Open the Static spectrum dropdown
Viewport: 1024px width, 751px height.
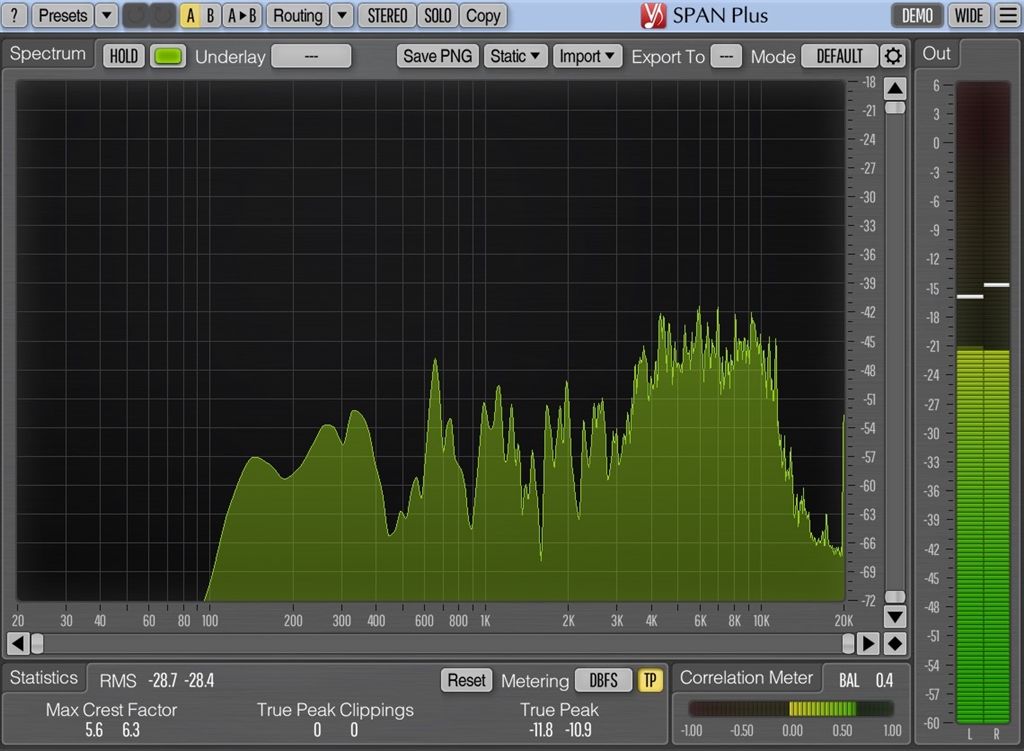click(x=516, y=56)
